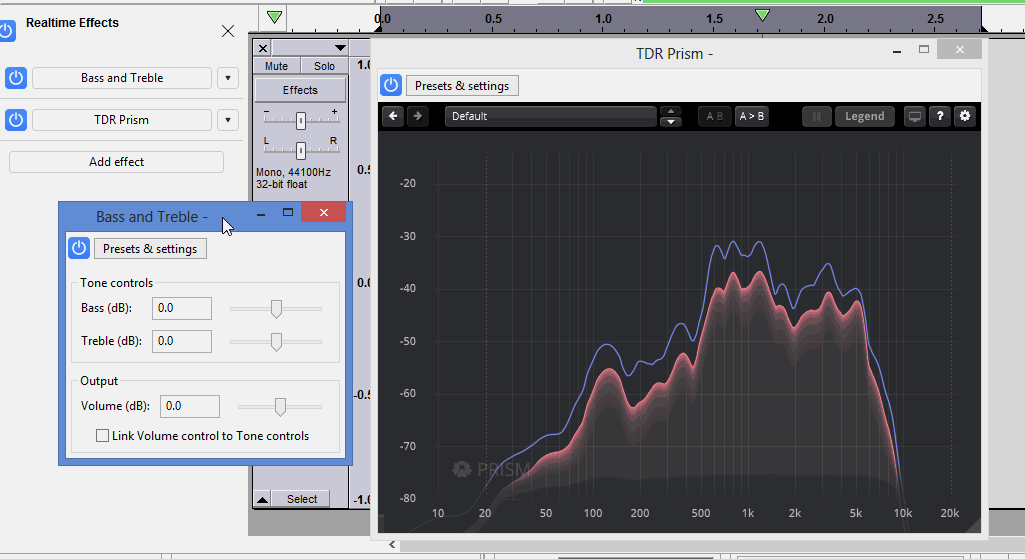Click the 1.0 mark on time ruler

[603, 18]
